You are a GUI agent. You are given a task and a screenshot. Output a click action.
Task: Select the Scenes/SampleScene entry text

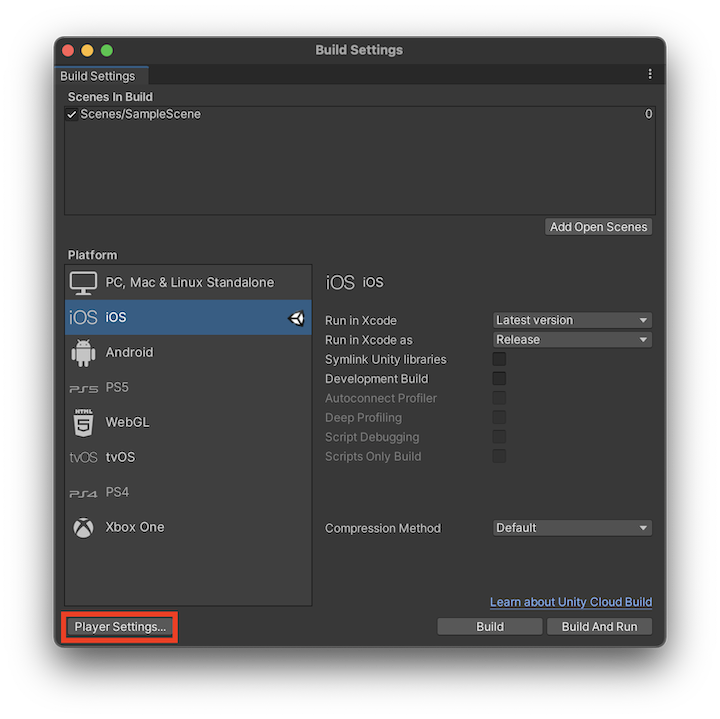140,114
